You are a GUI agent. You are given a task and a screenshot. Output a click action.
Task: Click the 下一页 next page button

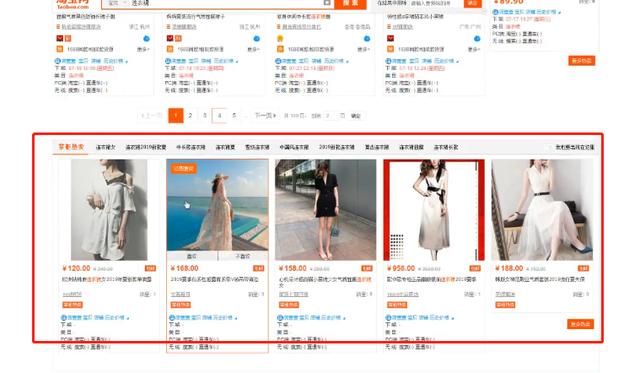[x=265, y=116]
